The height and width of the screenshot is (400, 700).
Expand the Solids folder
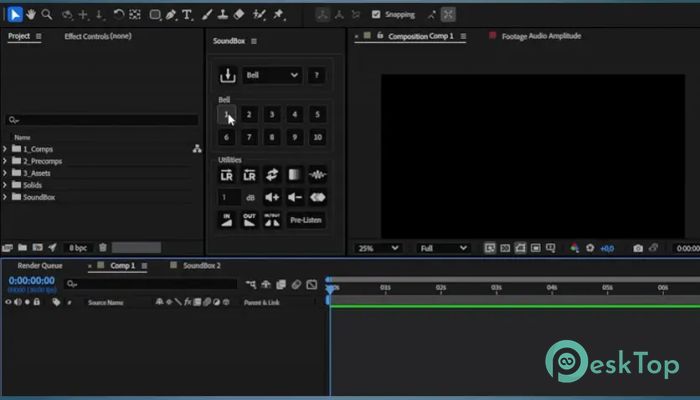pyautogui.click(x=5, y=185)
